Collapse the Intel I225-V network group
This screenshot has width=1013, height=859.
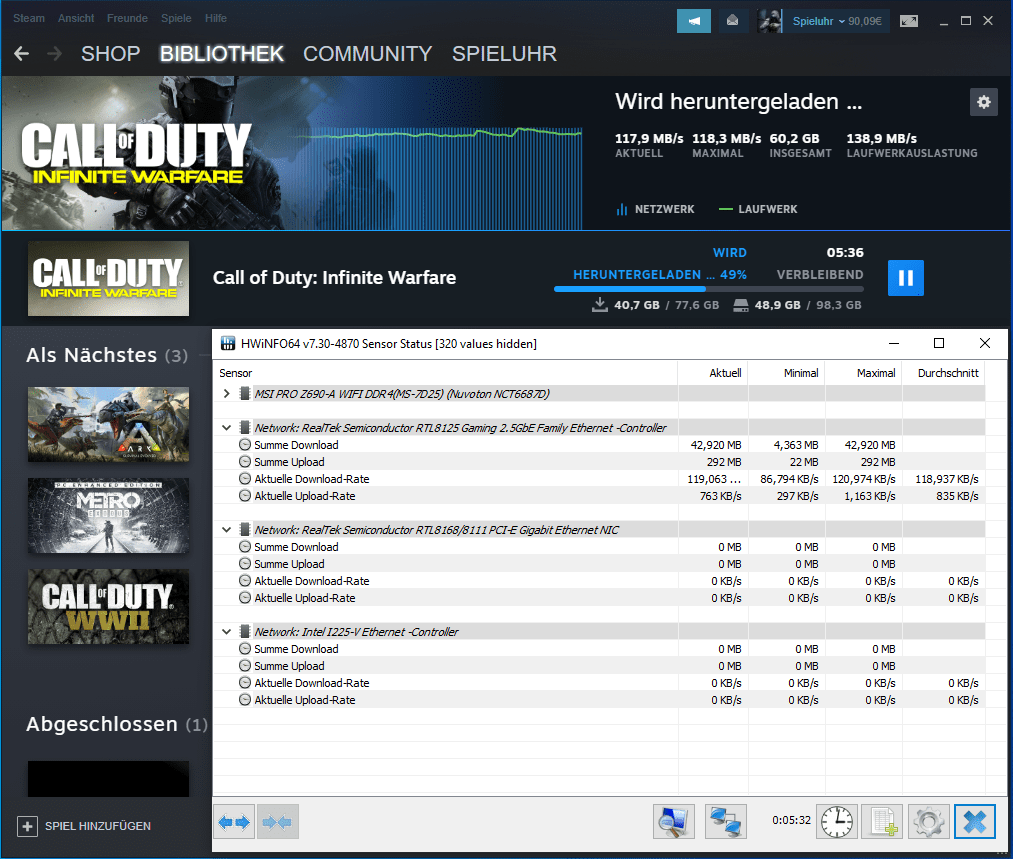pyautogui.click(x=226, y=632)
